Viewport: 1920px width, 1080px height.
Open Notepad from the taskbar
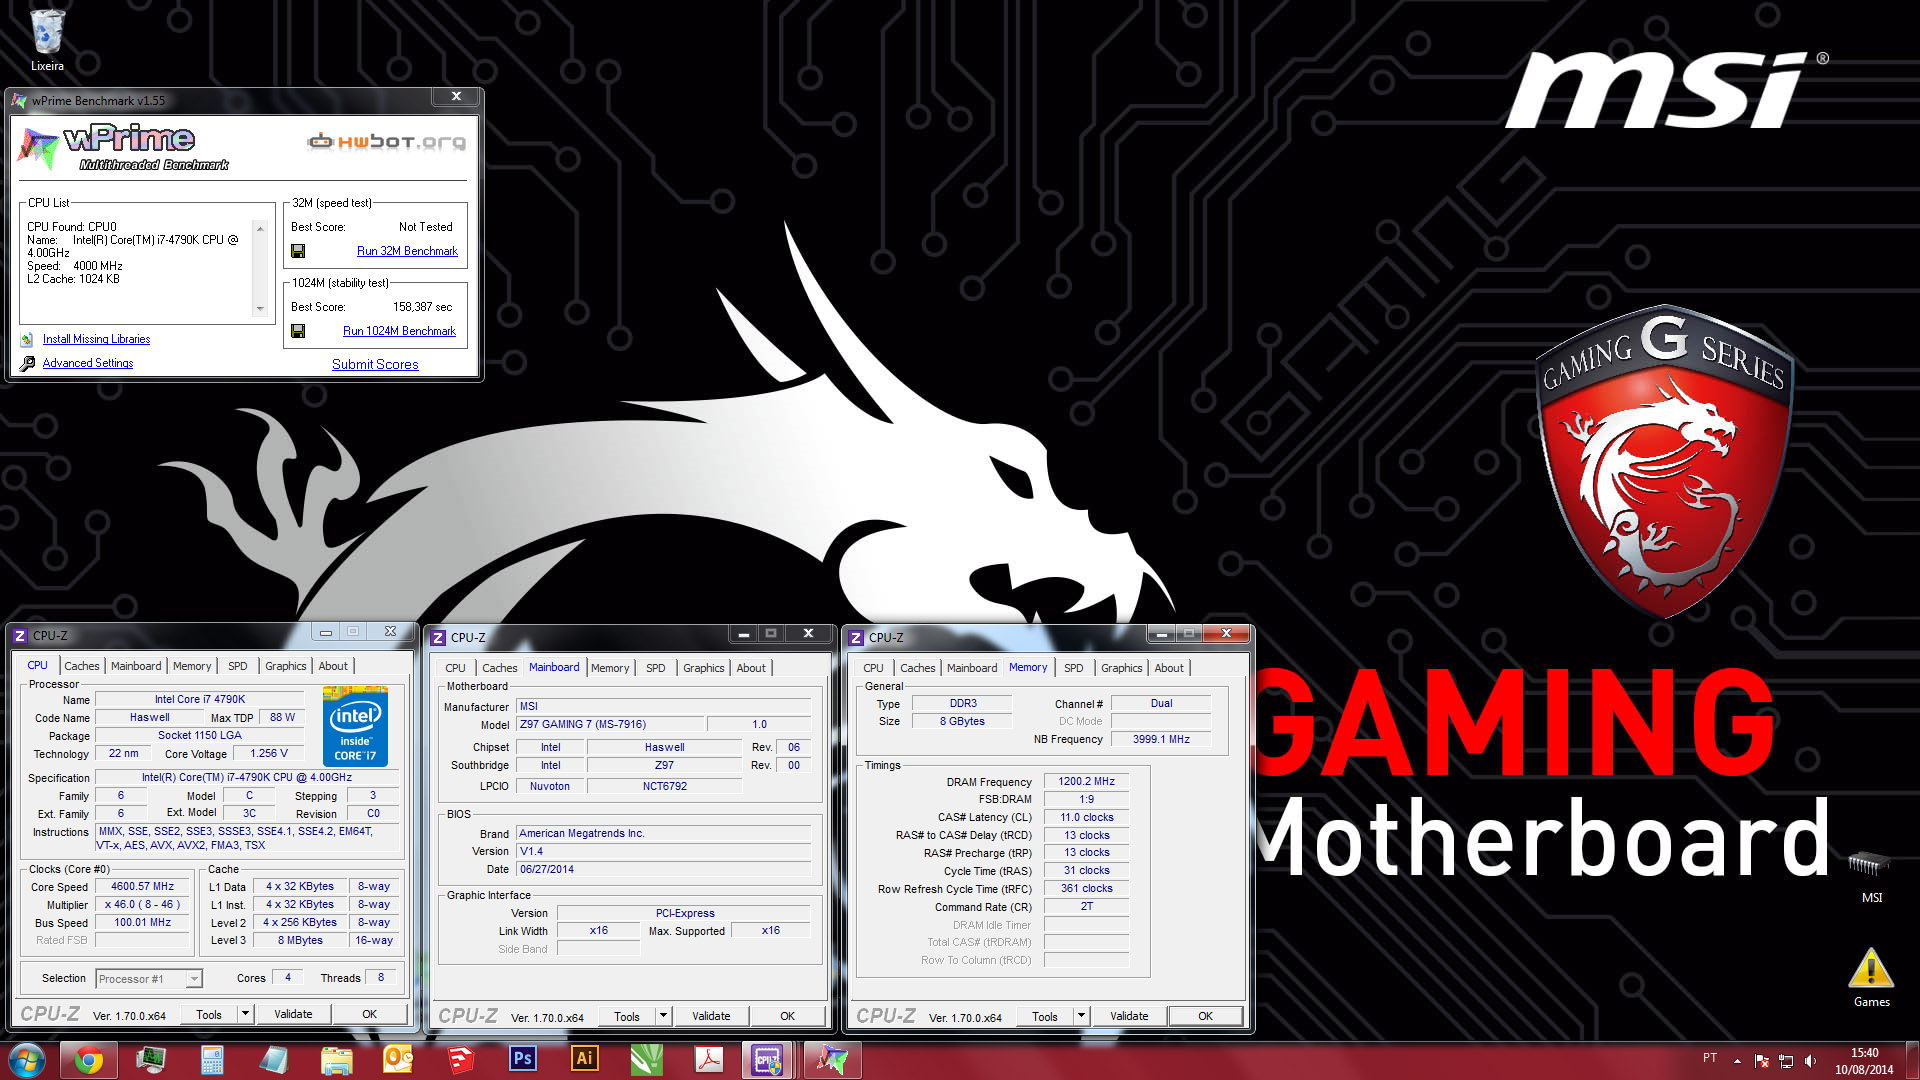(x=274, y=1060)
